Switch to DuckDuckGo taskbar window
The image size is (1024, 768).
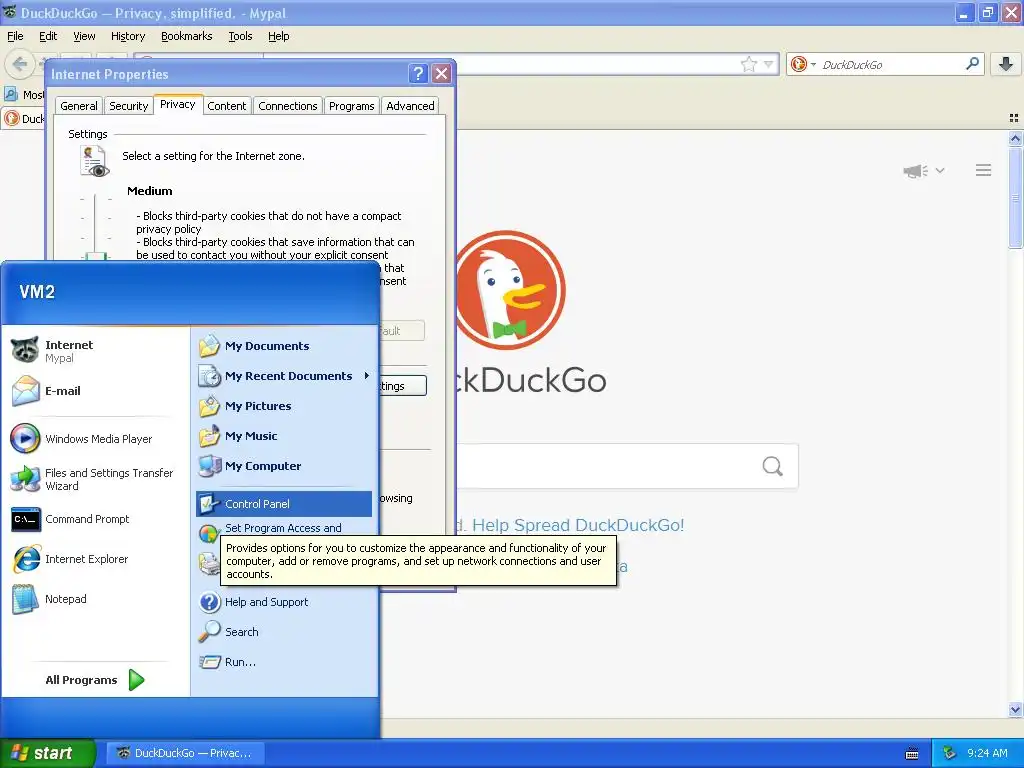[x=185, y=753]
